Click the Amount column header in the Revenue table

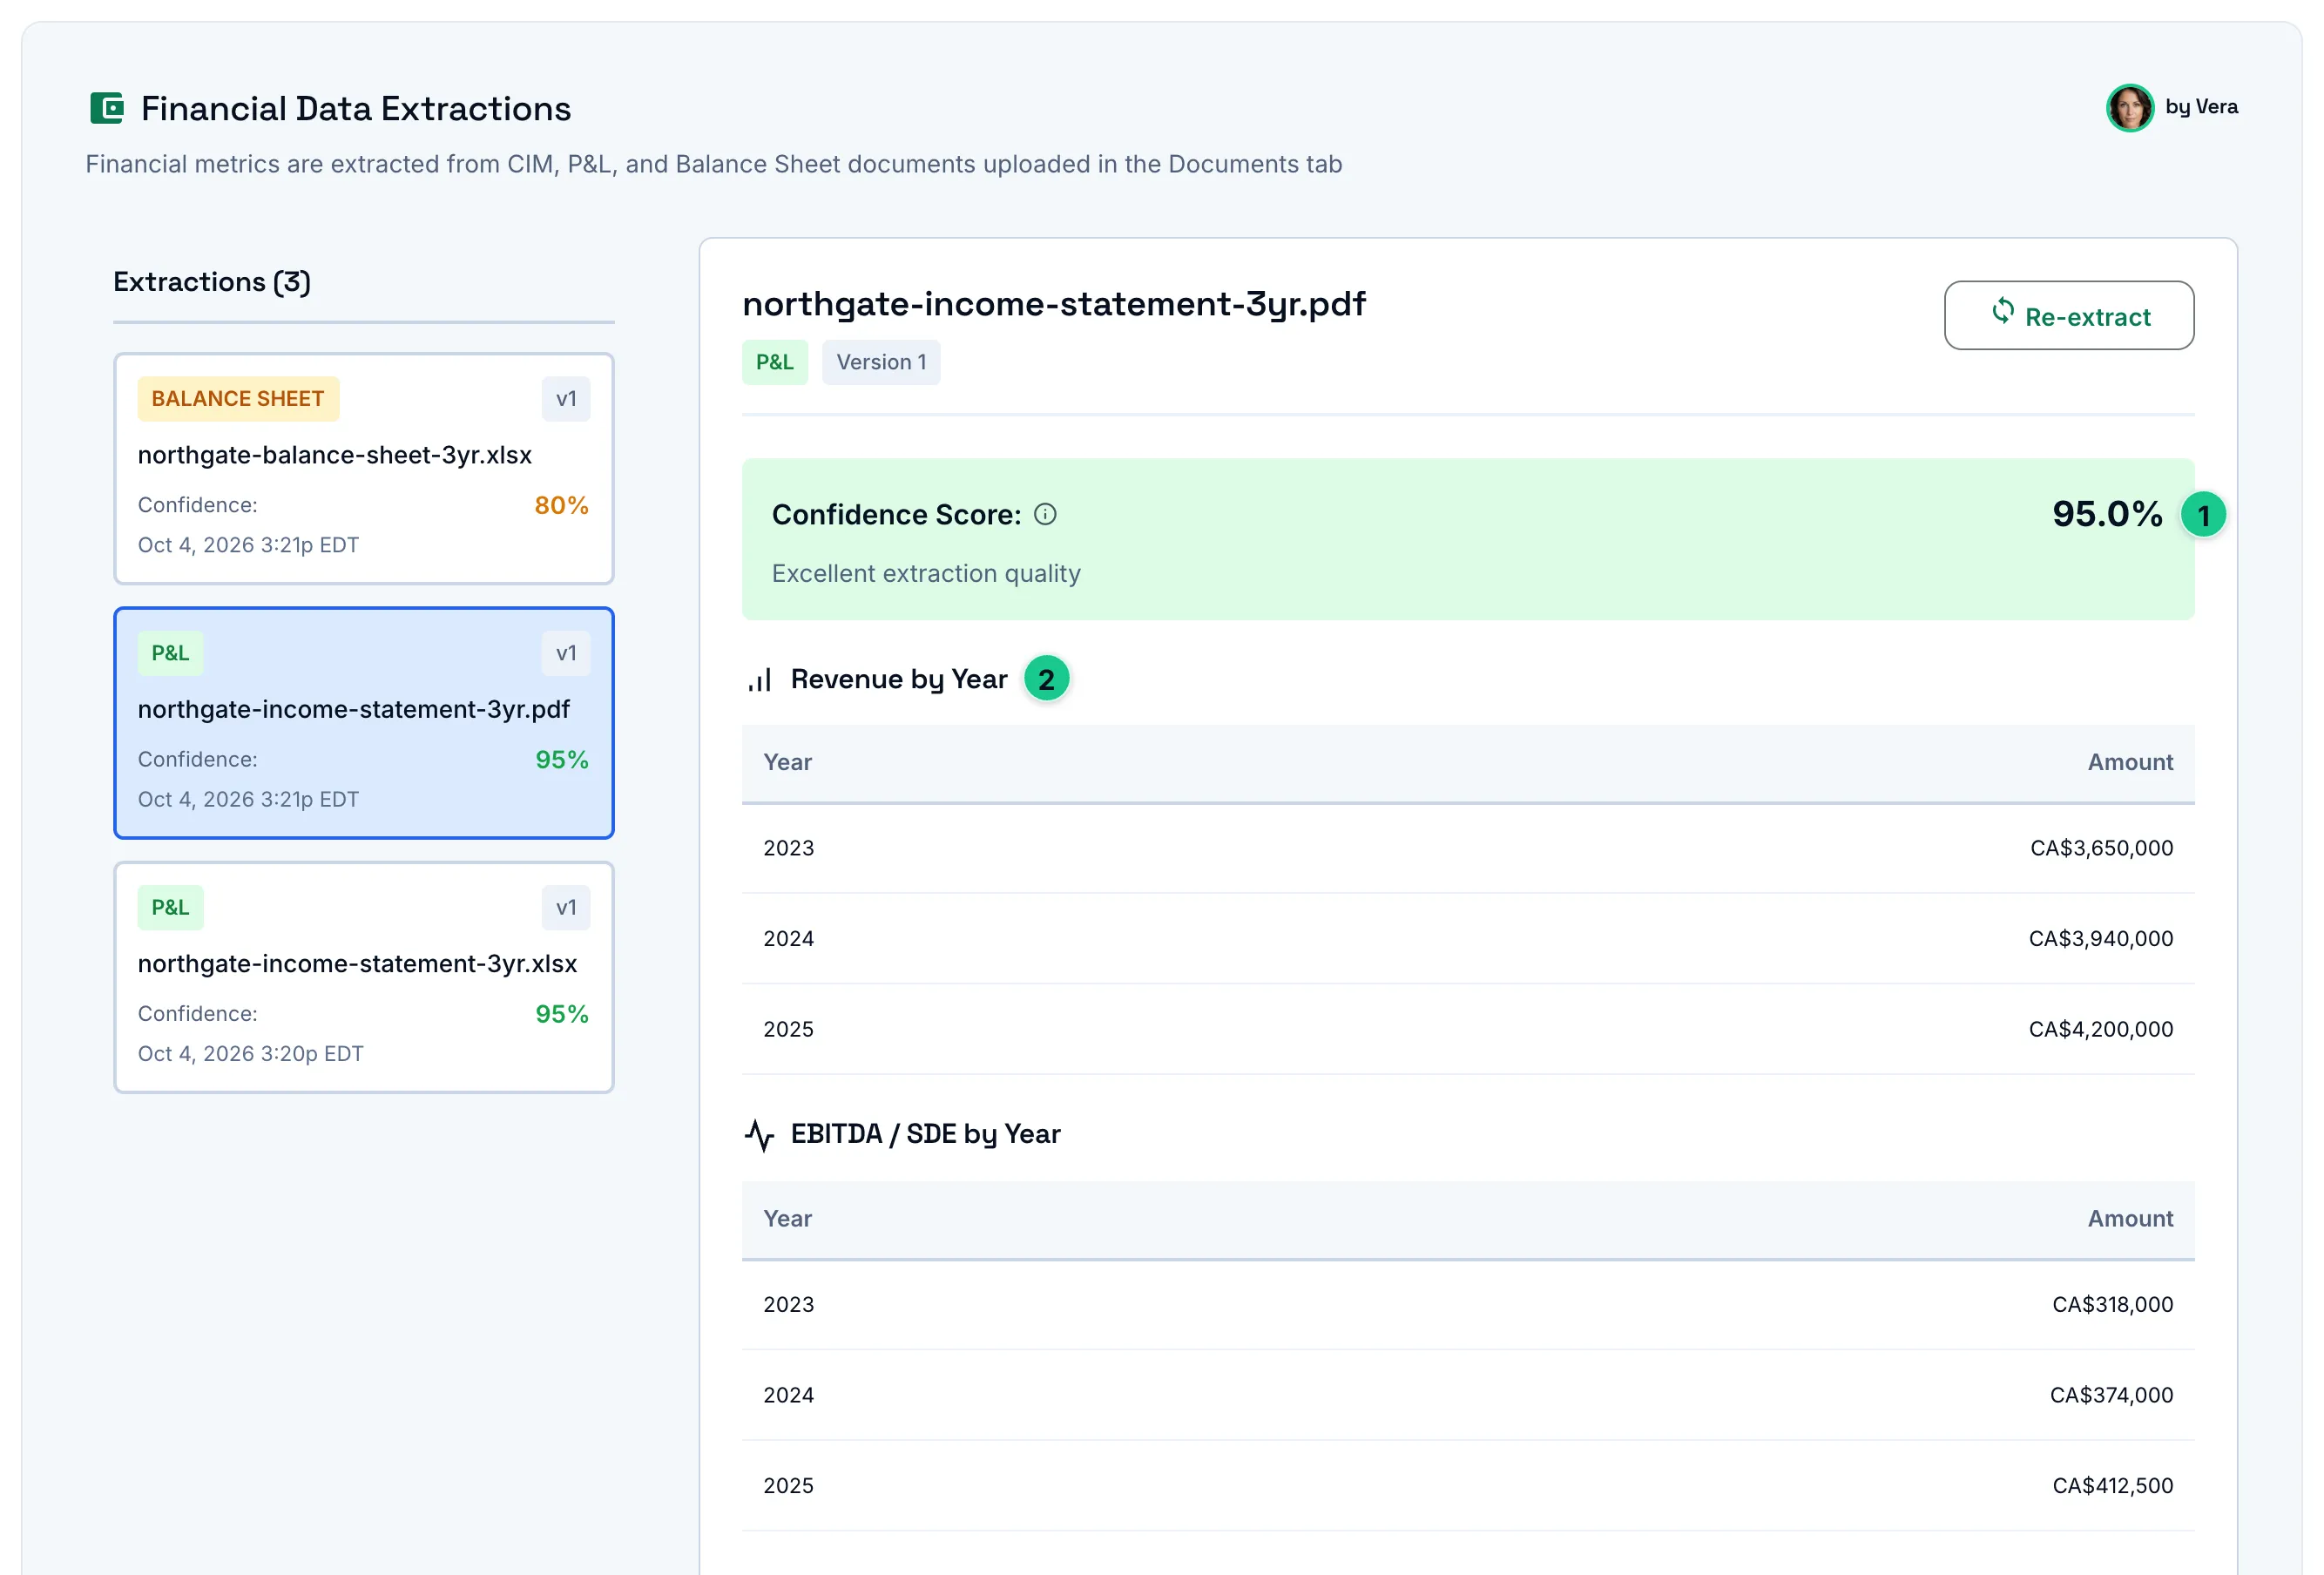pyautogui.click(x=2130, y=762)
